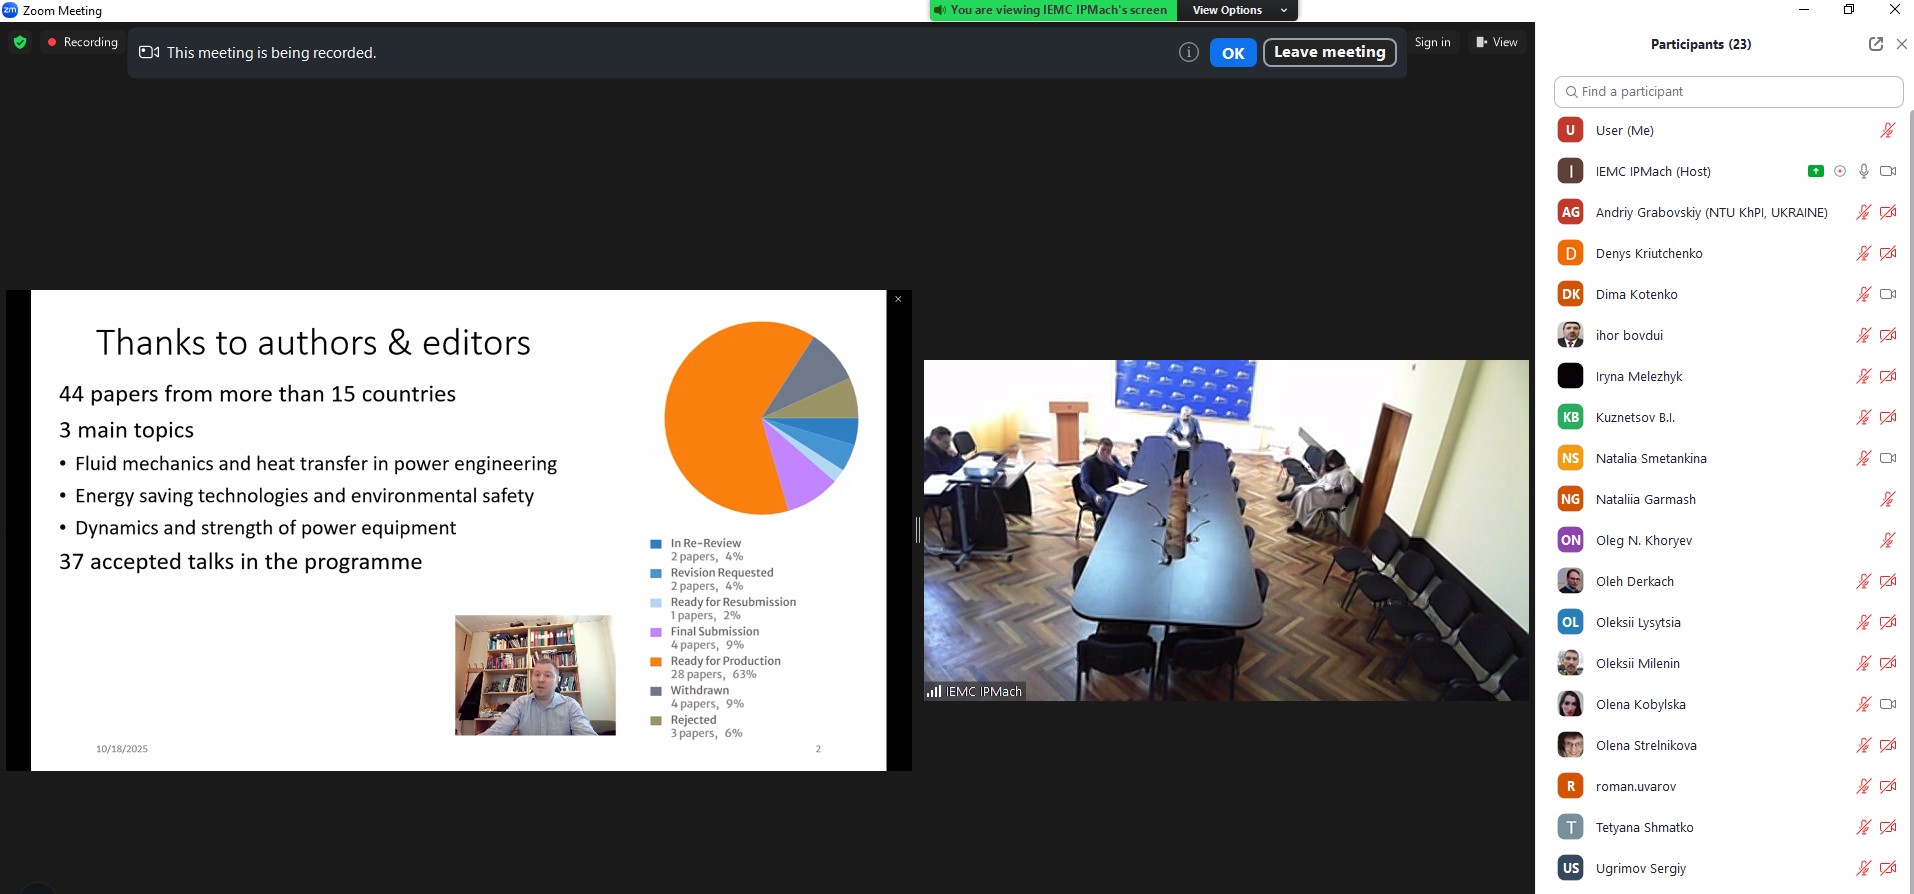This screenshot has height=894, width=1914.
Task: Click the IEMC IPMach host camera icon
Action: (x=1888, y=171)
